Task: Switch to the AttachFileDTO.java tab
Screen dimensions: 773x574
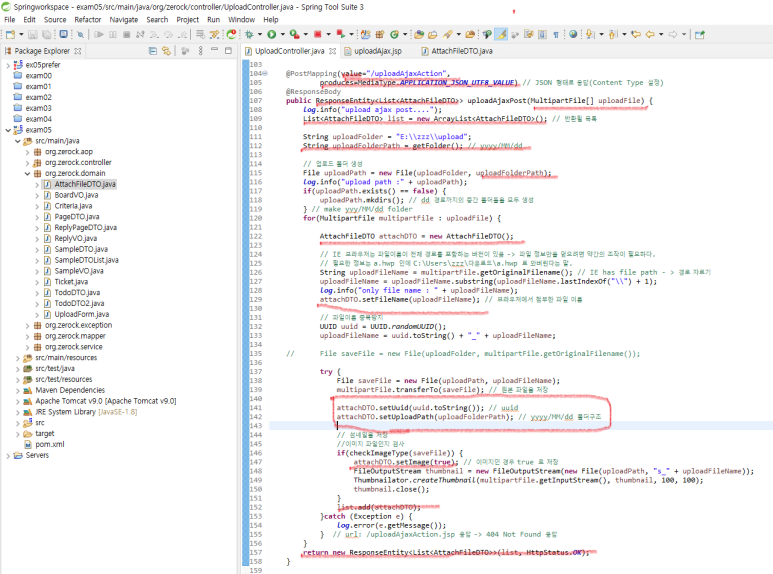Action: point(457,51)
